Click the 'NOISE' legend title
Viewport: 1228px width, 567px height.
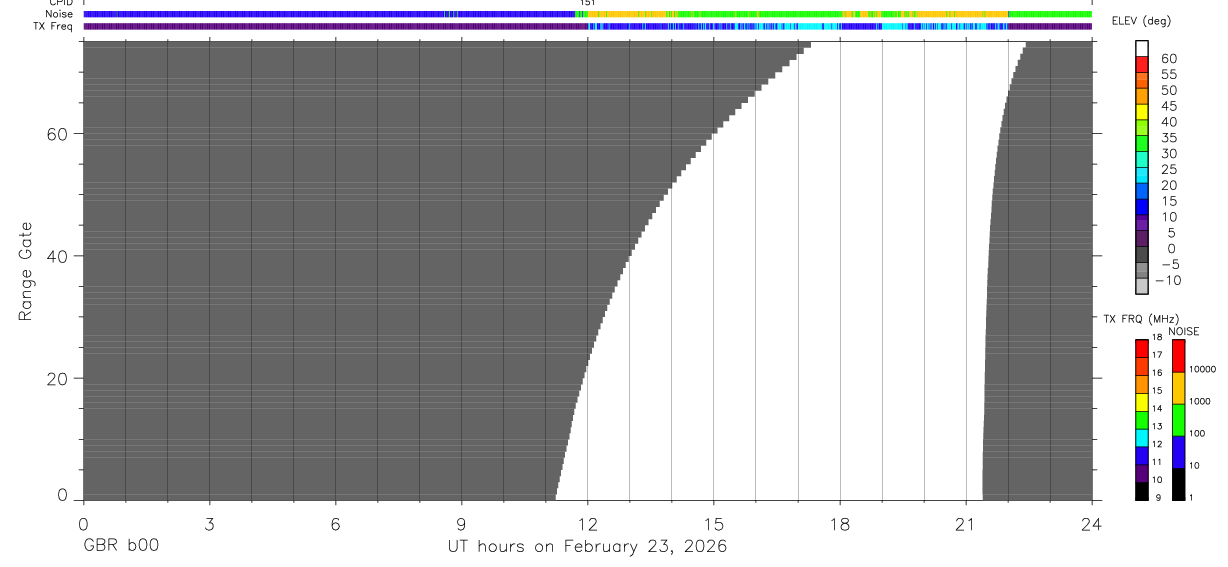pos(1183,331)
